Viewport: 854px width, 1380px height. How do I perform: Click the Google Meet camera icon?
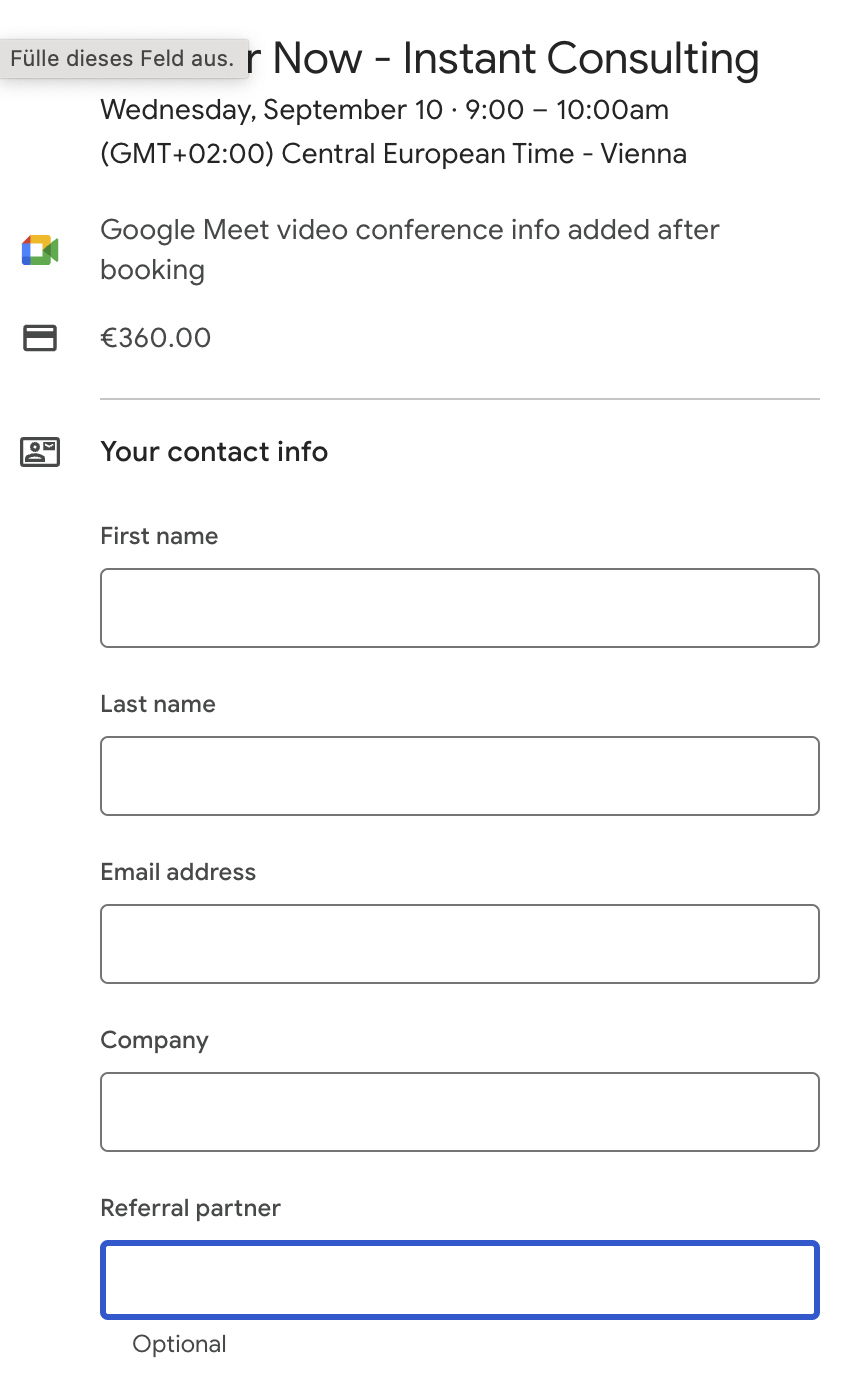[x=40, y=250]
